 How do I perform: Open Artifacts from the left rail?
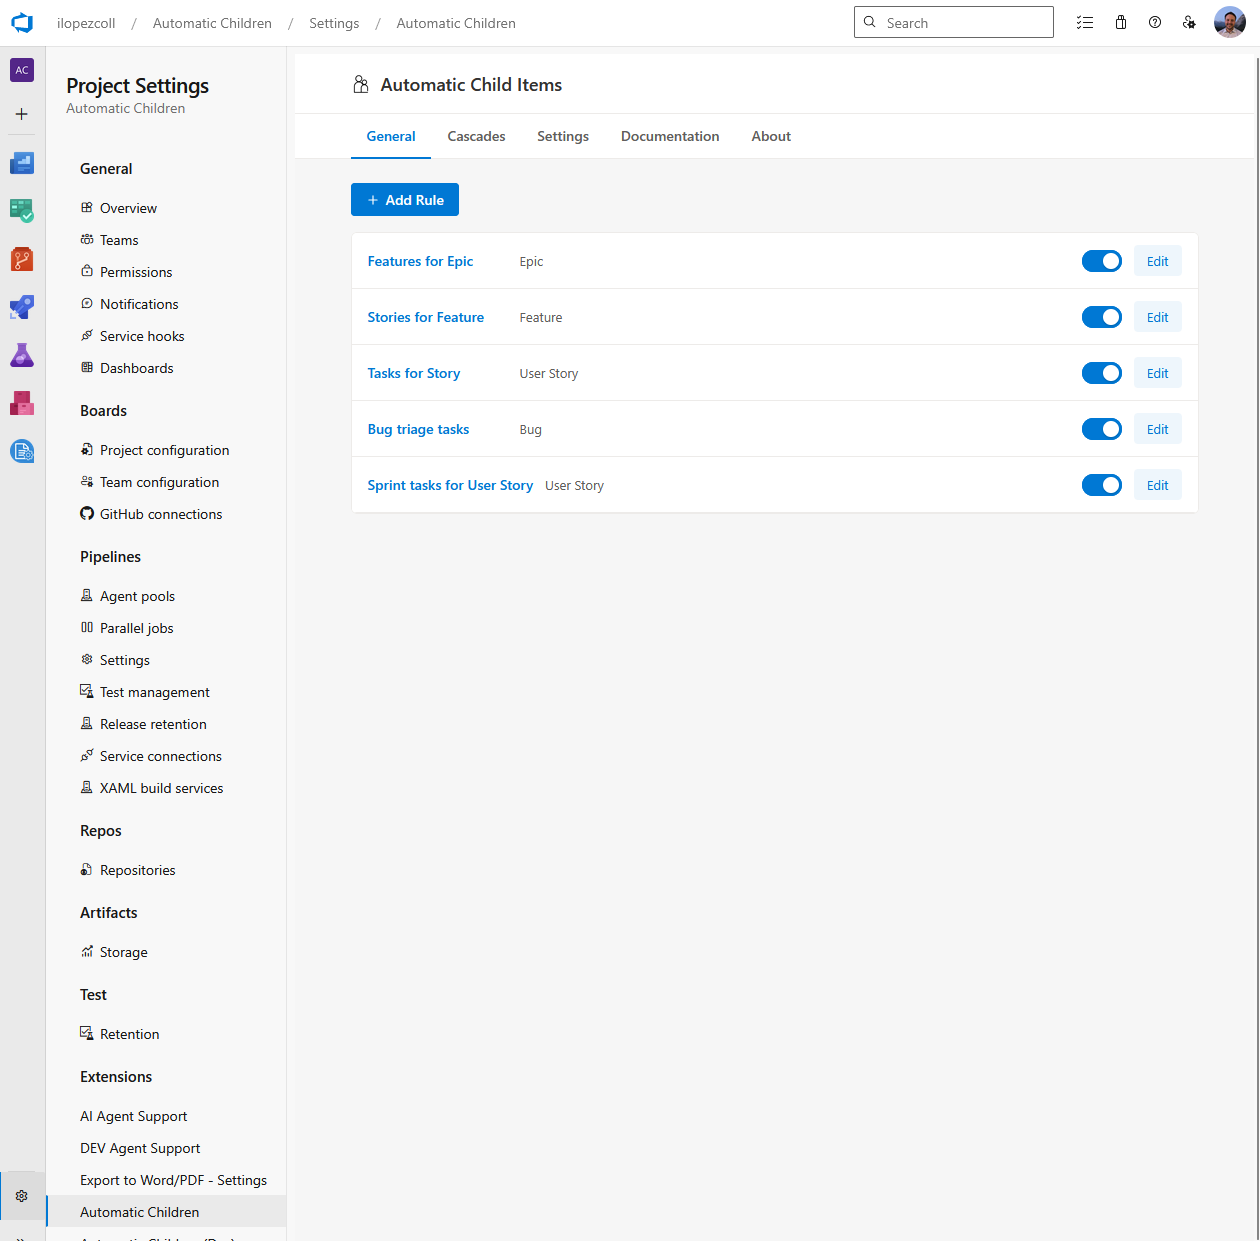click(21, 403)
